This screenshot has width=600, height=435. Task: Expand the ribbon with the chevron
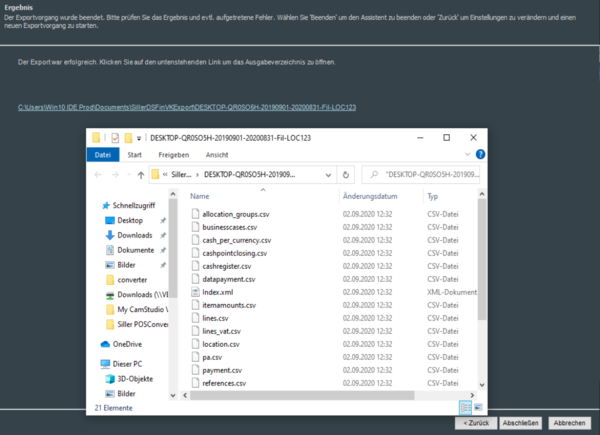pyautogui.click(x=469, y=155)
